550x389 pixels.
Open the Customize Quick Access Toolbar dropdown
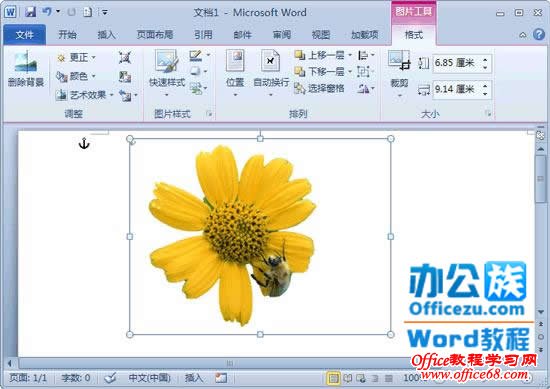[105, 12]
